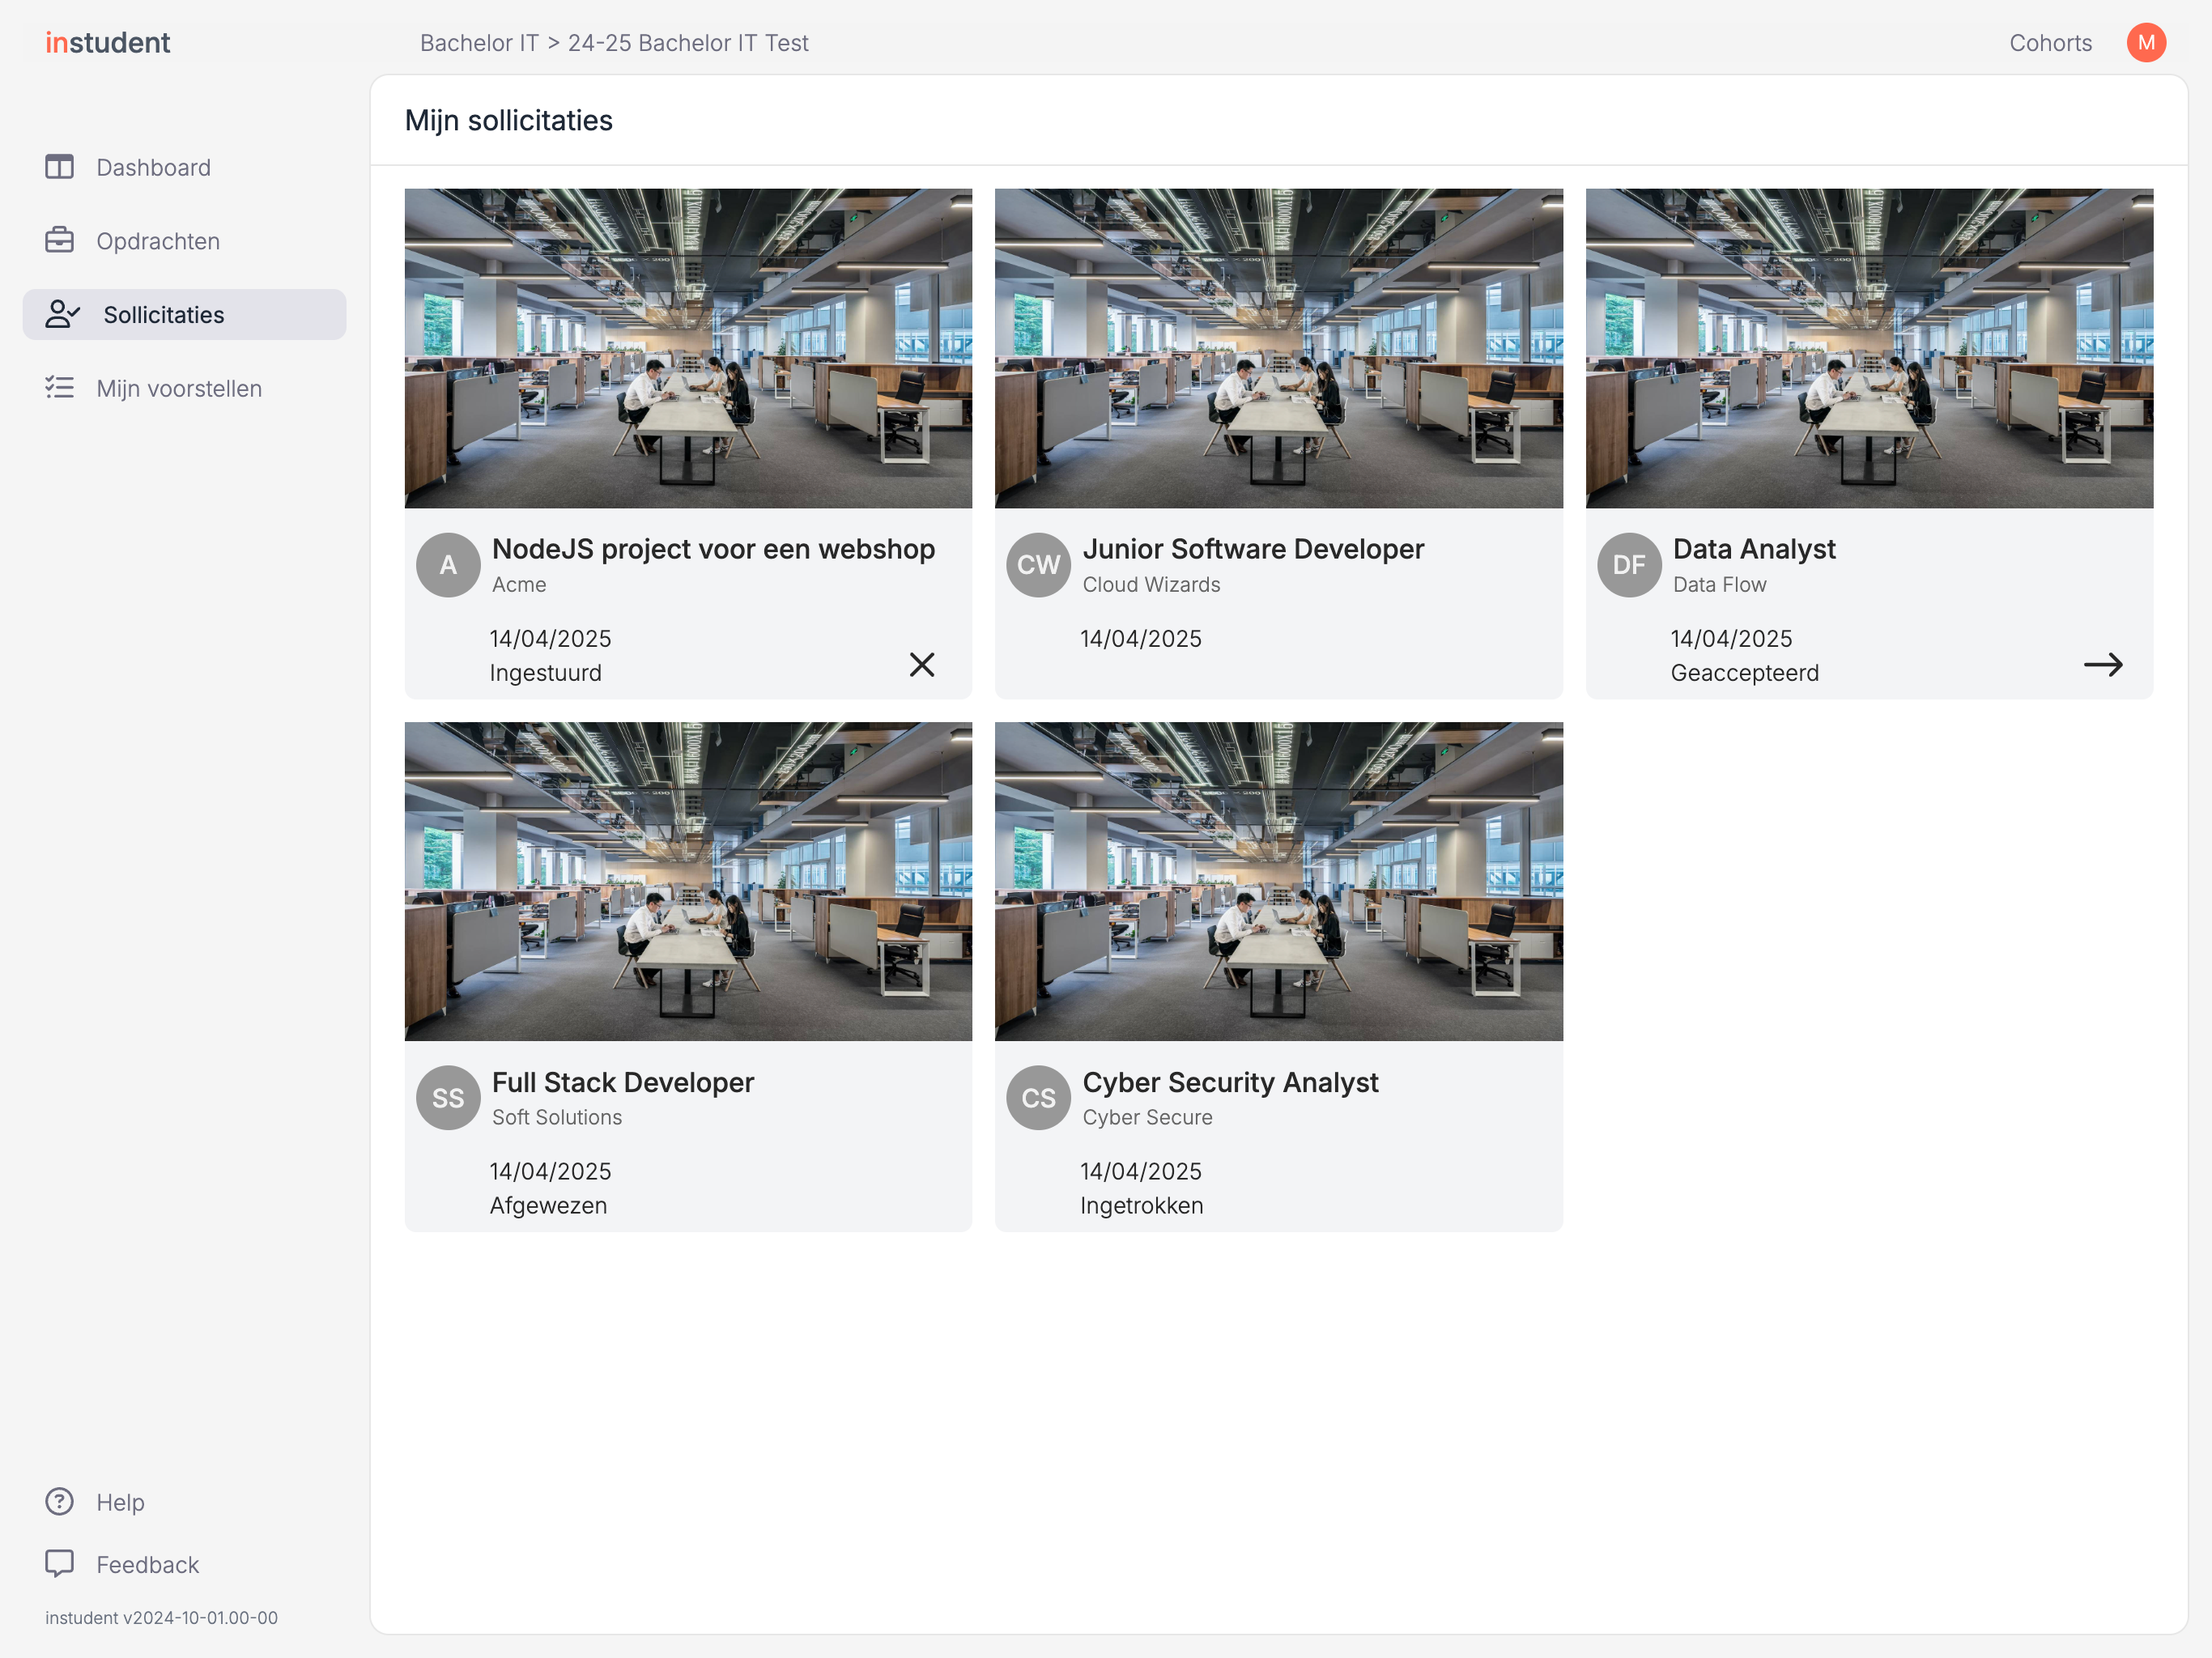
Task: Click the instudent logo
Action: pyautogui.click(x=108, y=43)
